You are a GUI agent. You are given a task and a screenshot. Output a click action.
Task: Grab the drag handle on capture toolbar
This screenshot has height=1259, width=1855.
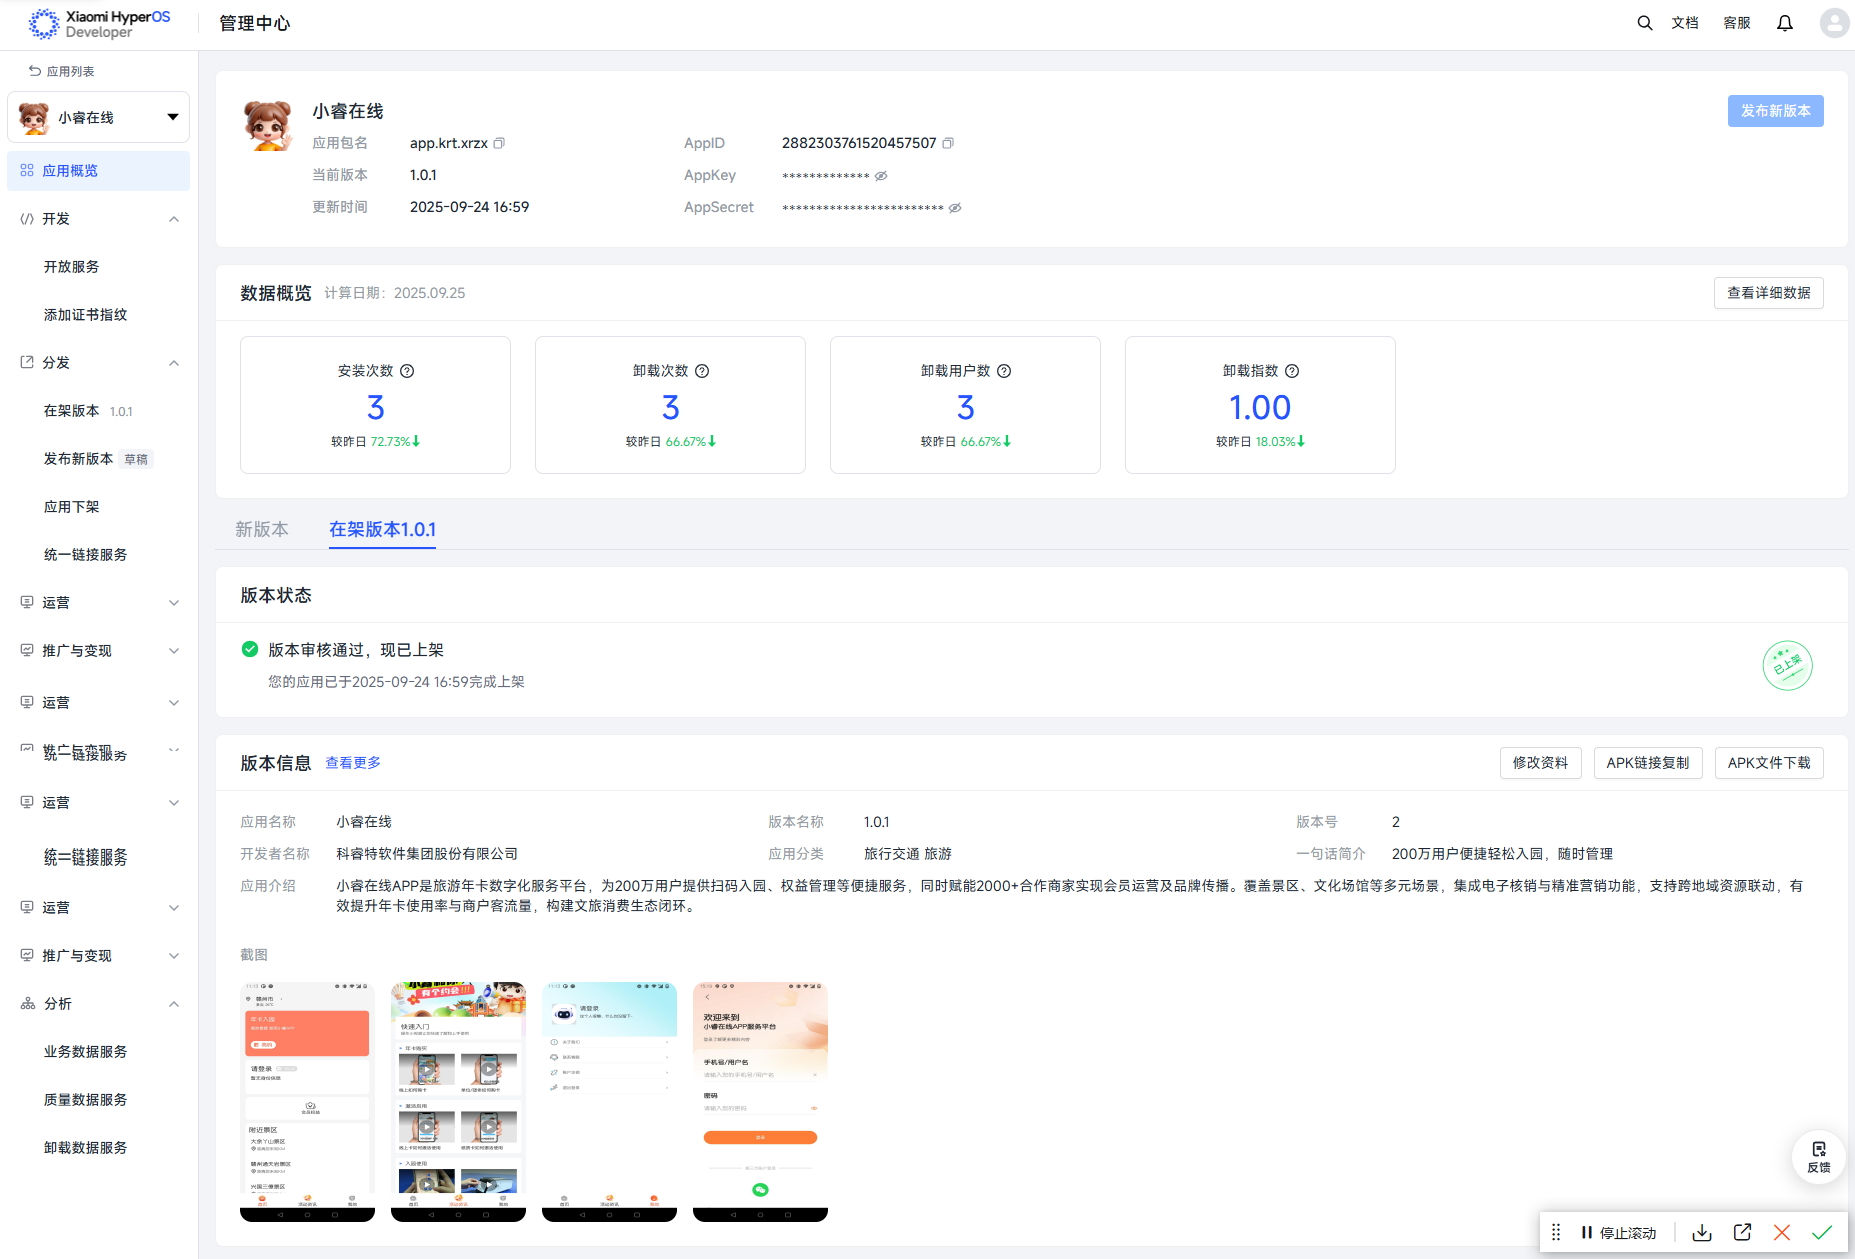coord(1556,1232)
